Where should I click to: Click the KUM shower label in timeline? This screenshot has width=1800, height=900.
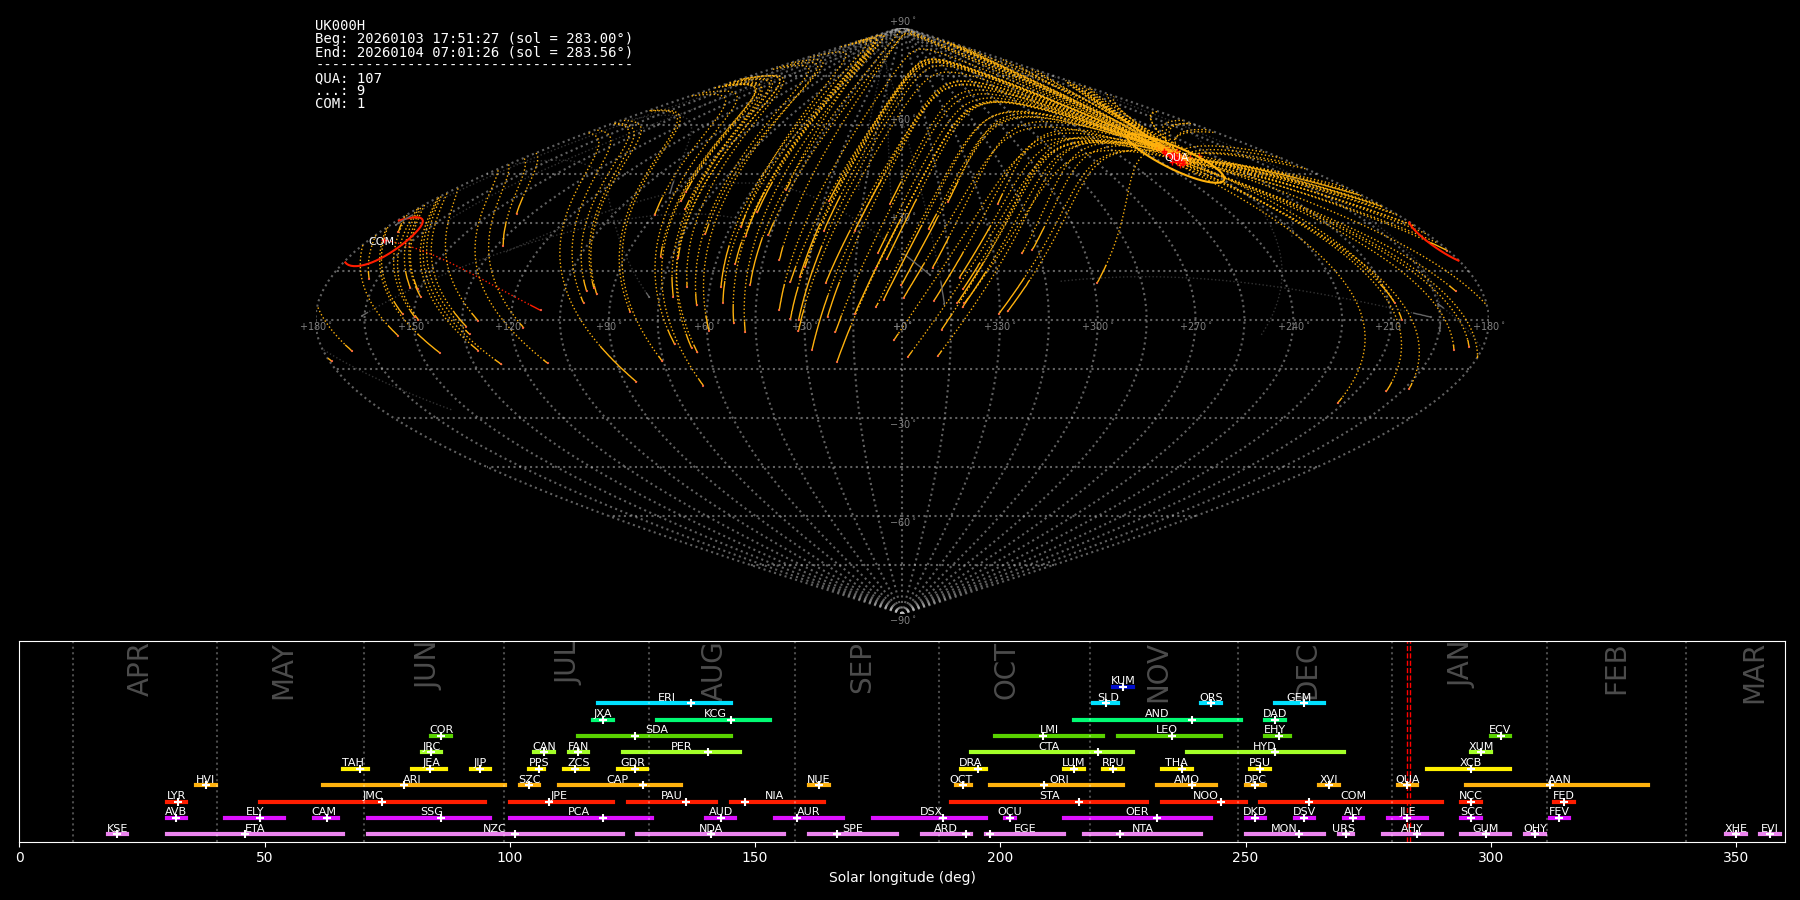coord(1123,681)
